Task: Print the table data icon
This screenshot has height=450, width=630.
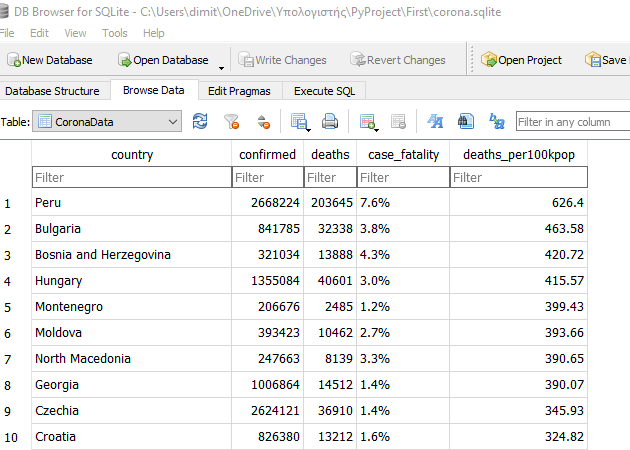Action: [330, 121]
